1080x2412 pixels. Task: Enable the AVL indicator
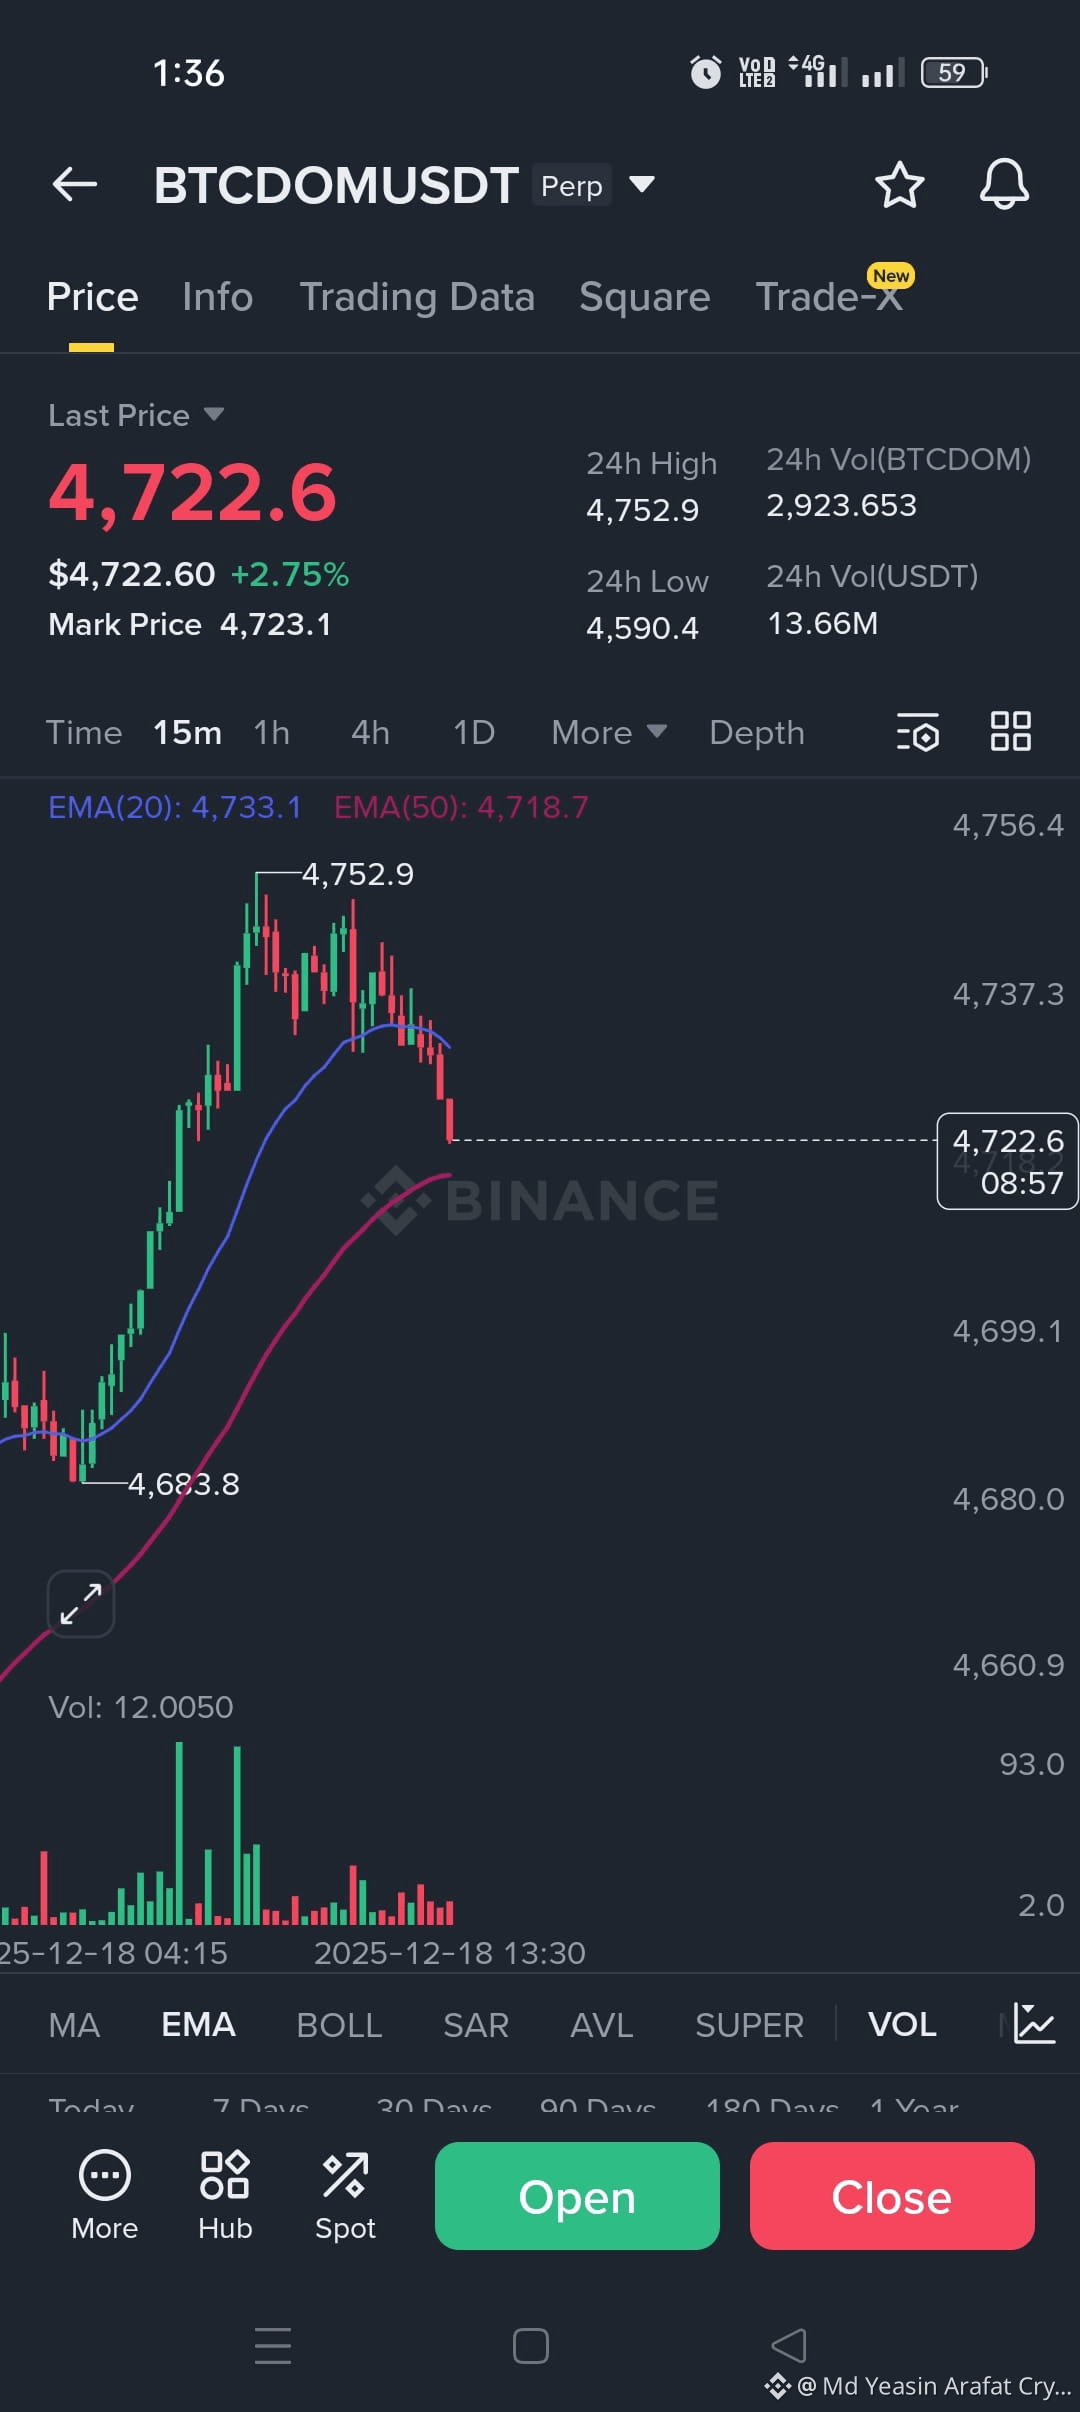click(x=602, y=2025)
